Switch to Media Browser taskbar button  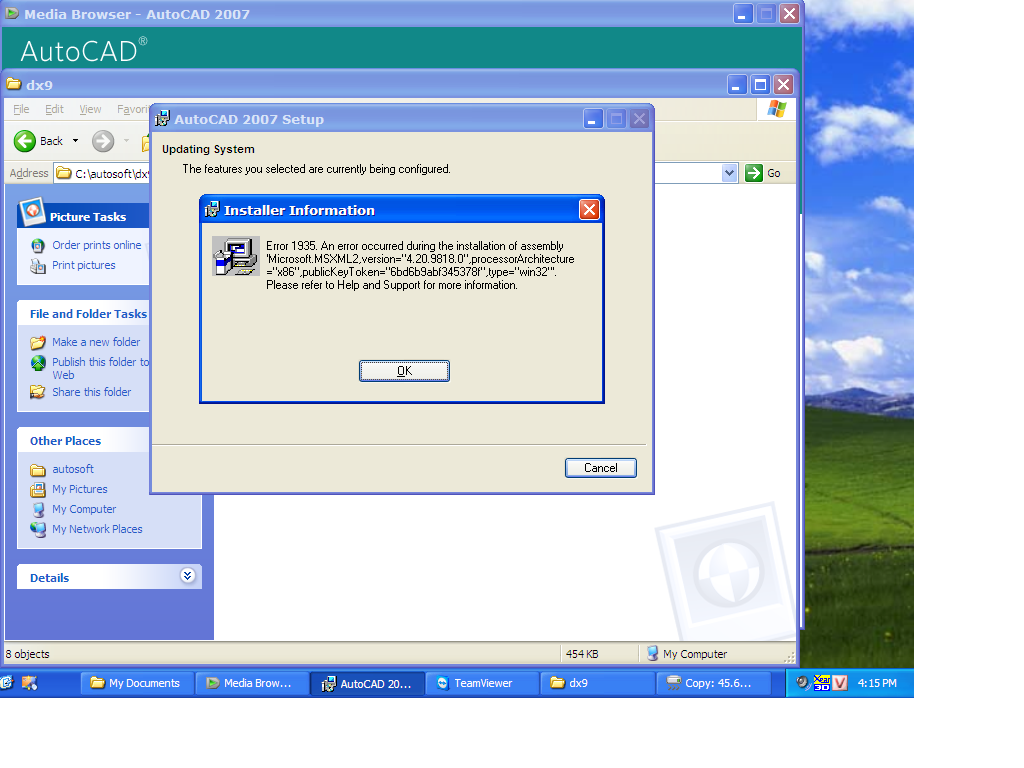[x=252, y=683]
